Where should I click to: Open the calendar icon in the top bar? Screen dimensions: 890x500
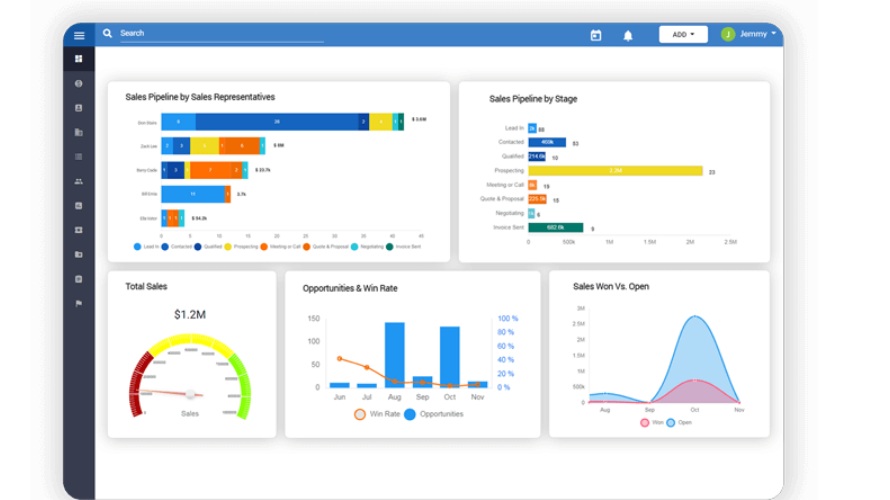[x=596, y=35]
